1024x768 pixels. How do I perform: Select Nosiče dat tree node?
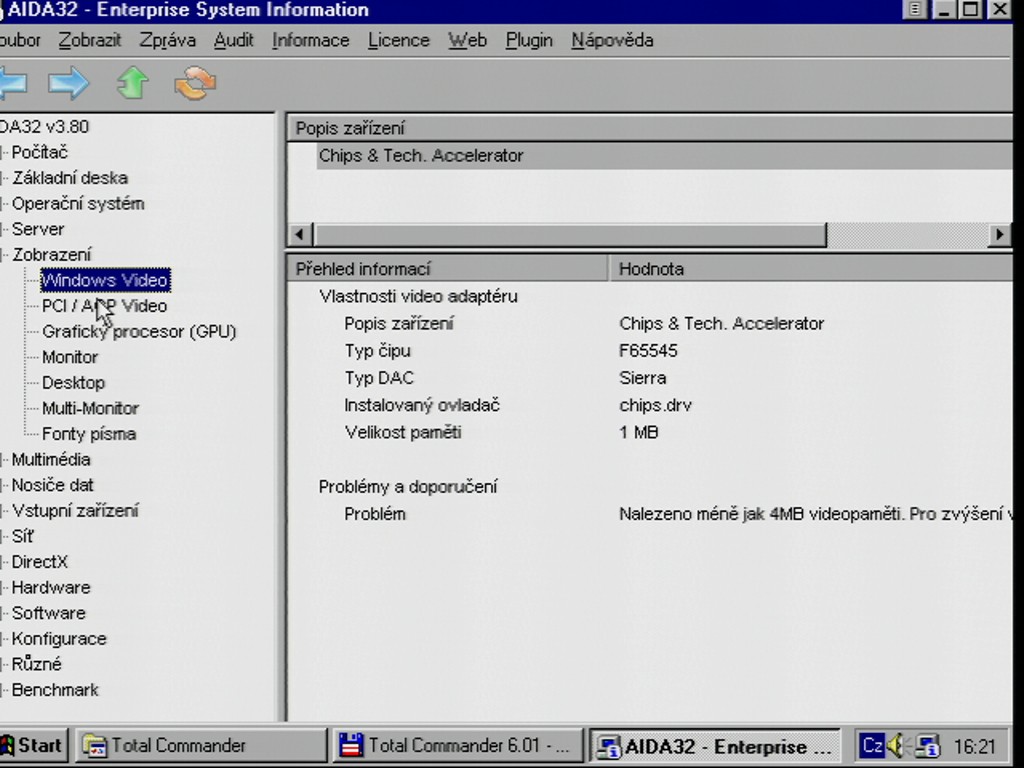tap(53, 485)
